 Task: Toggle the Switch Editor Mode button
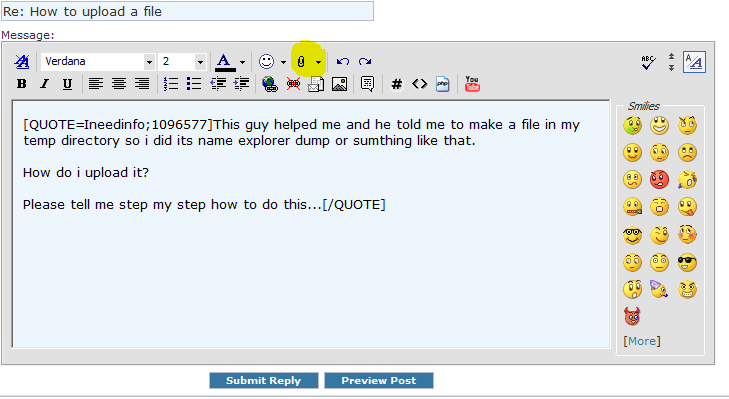tap(694, 62)
